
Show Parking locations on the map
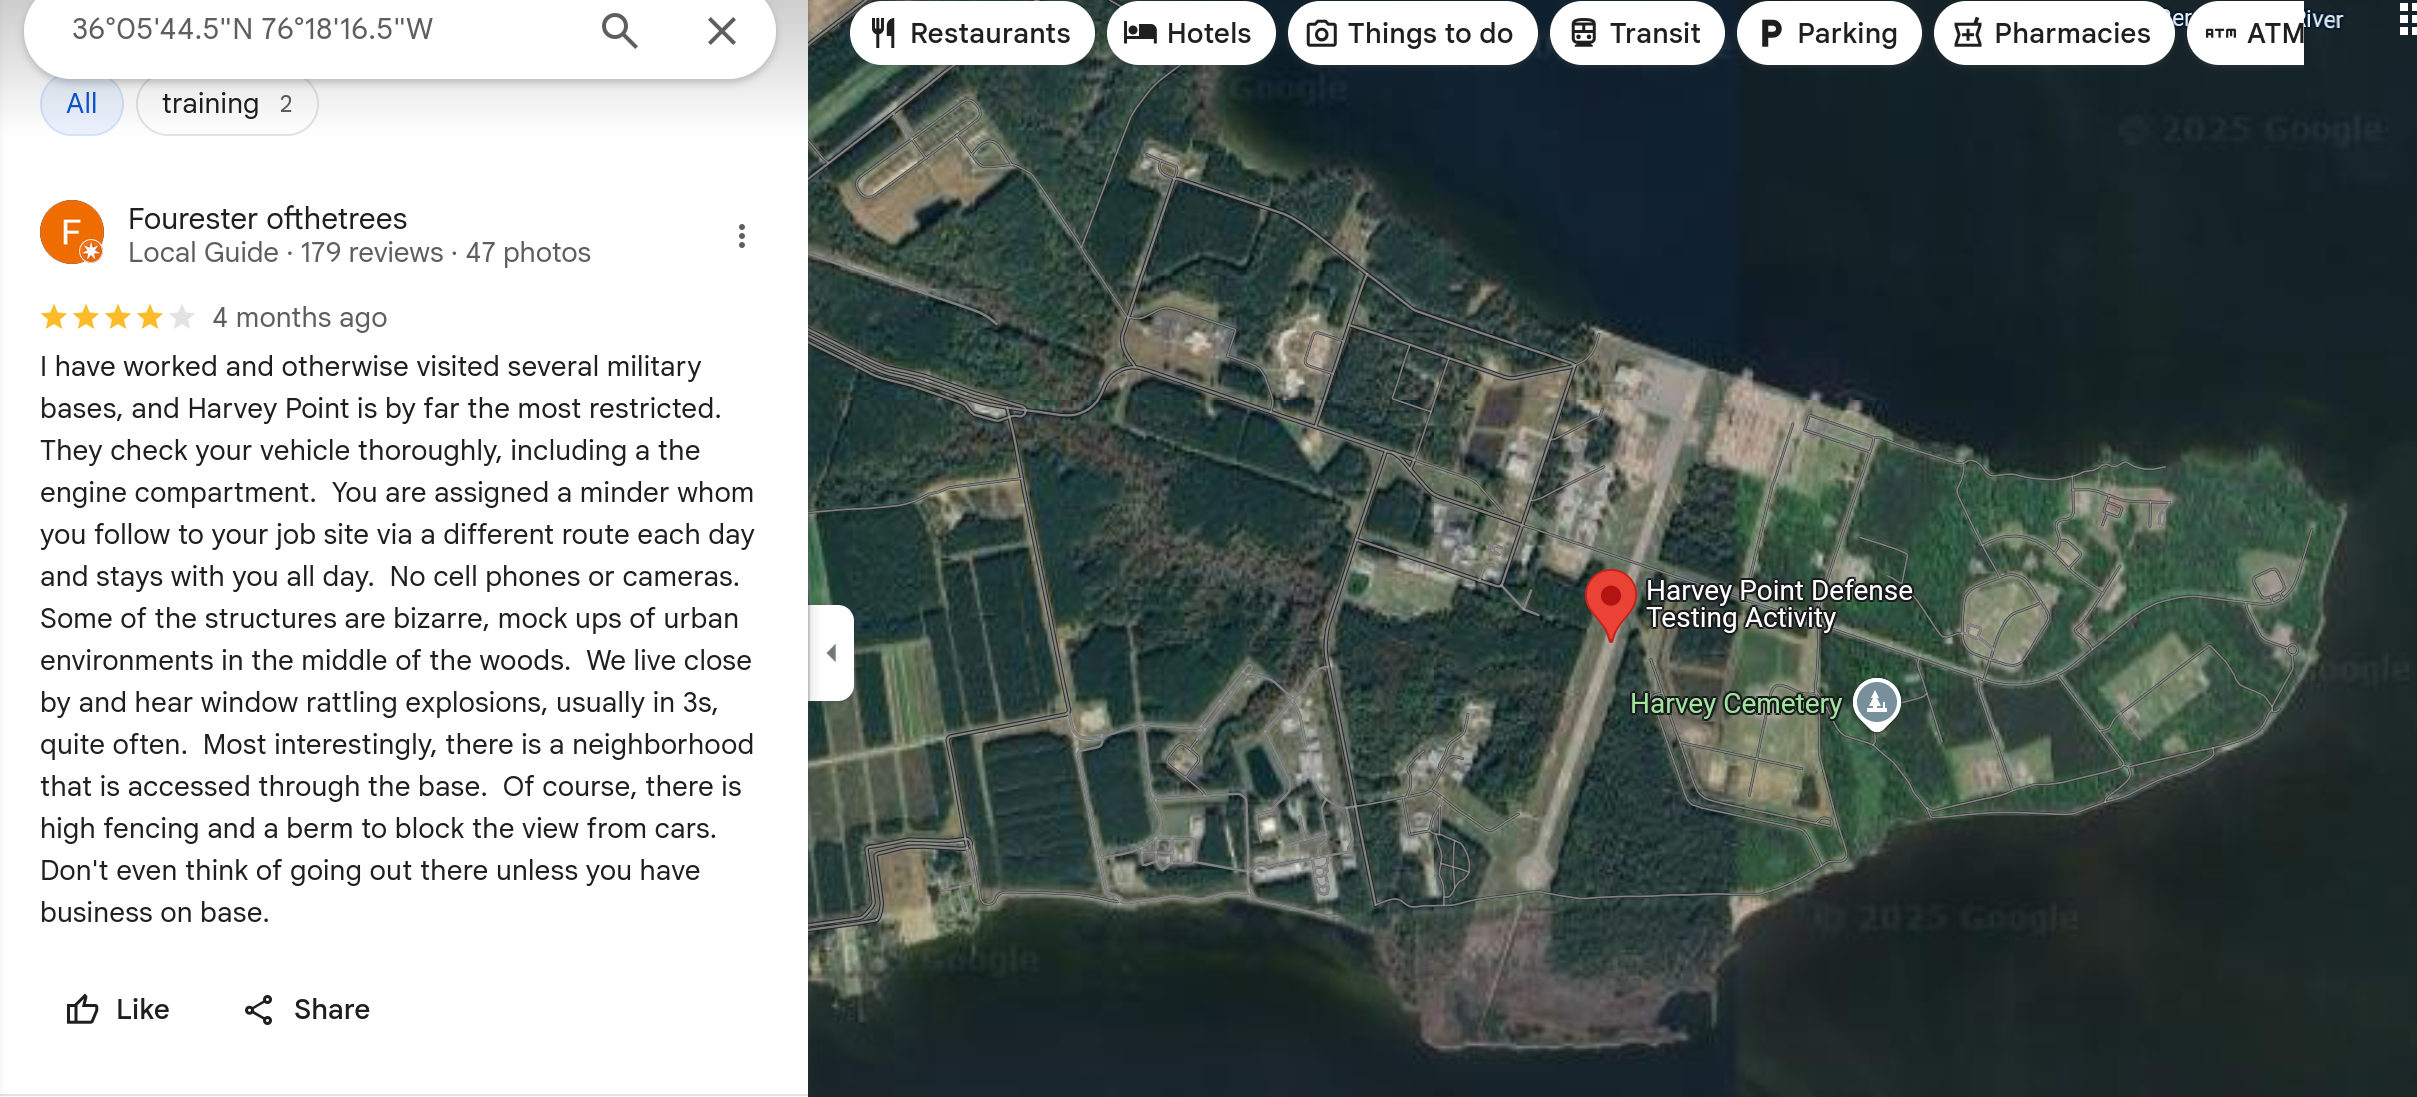click(x=1828, y=33)
